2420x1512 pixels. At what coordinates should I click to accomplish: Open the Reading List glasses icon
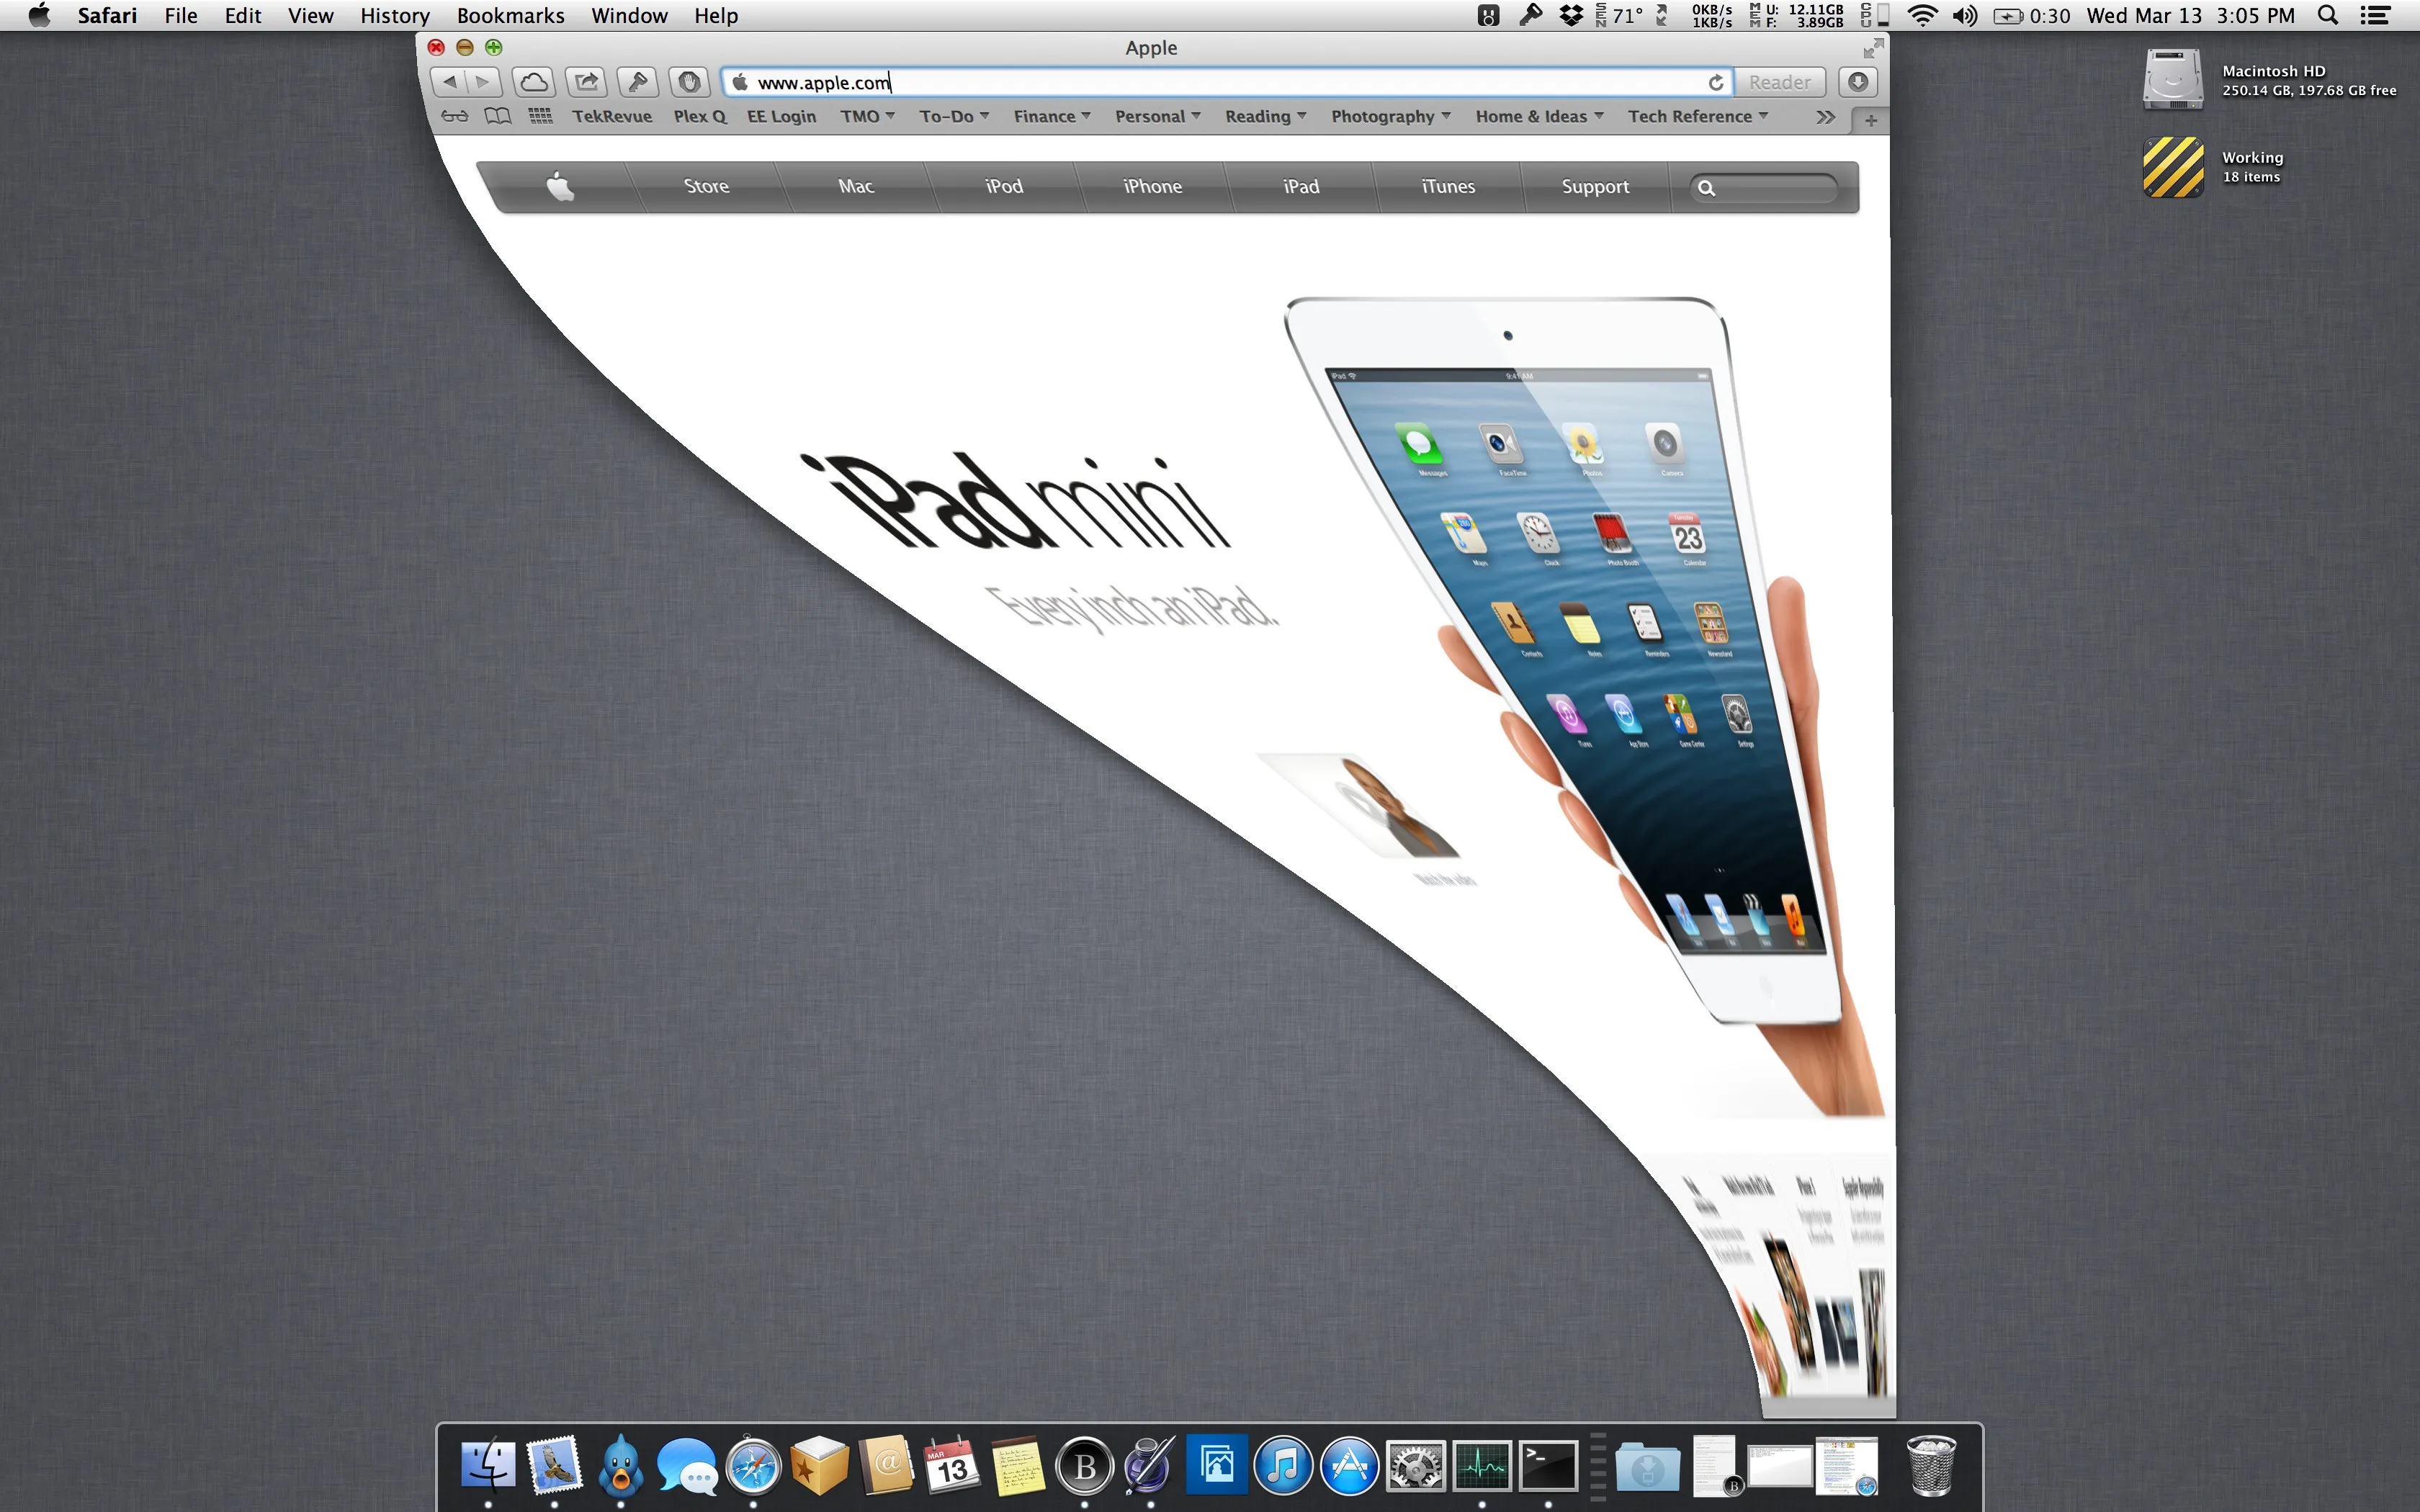[454, 116]
